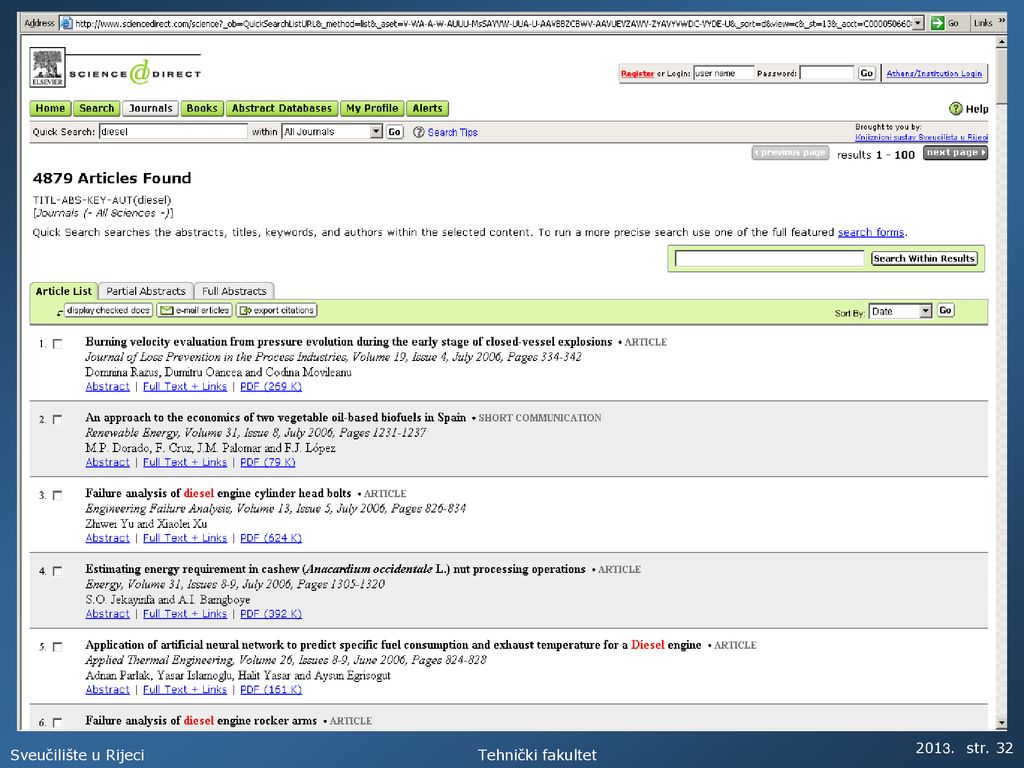This screenshot has width=1024, height=768.
Task: Click the display checked docs button
Action: tap(108, 310)
